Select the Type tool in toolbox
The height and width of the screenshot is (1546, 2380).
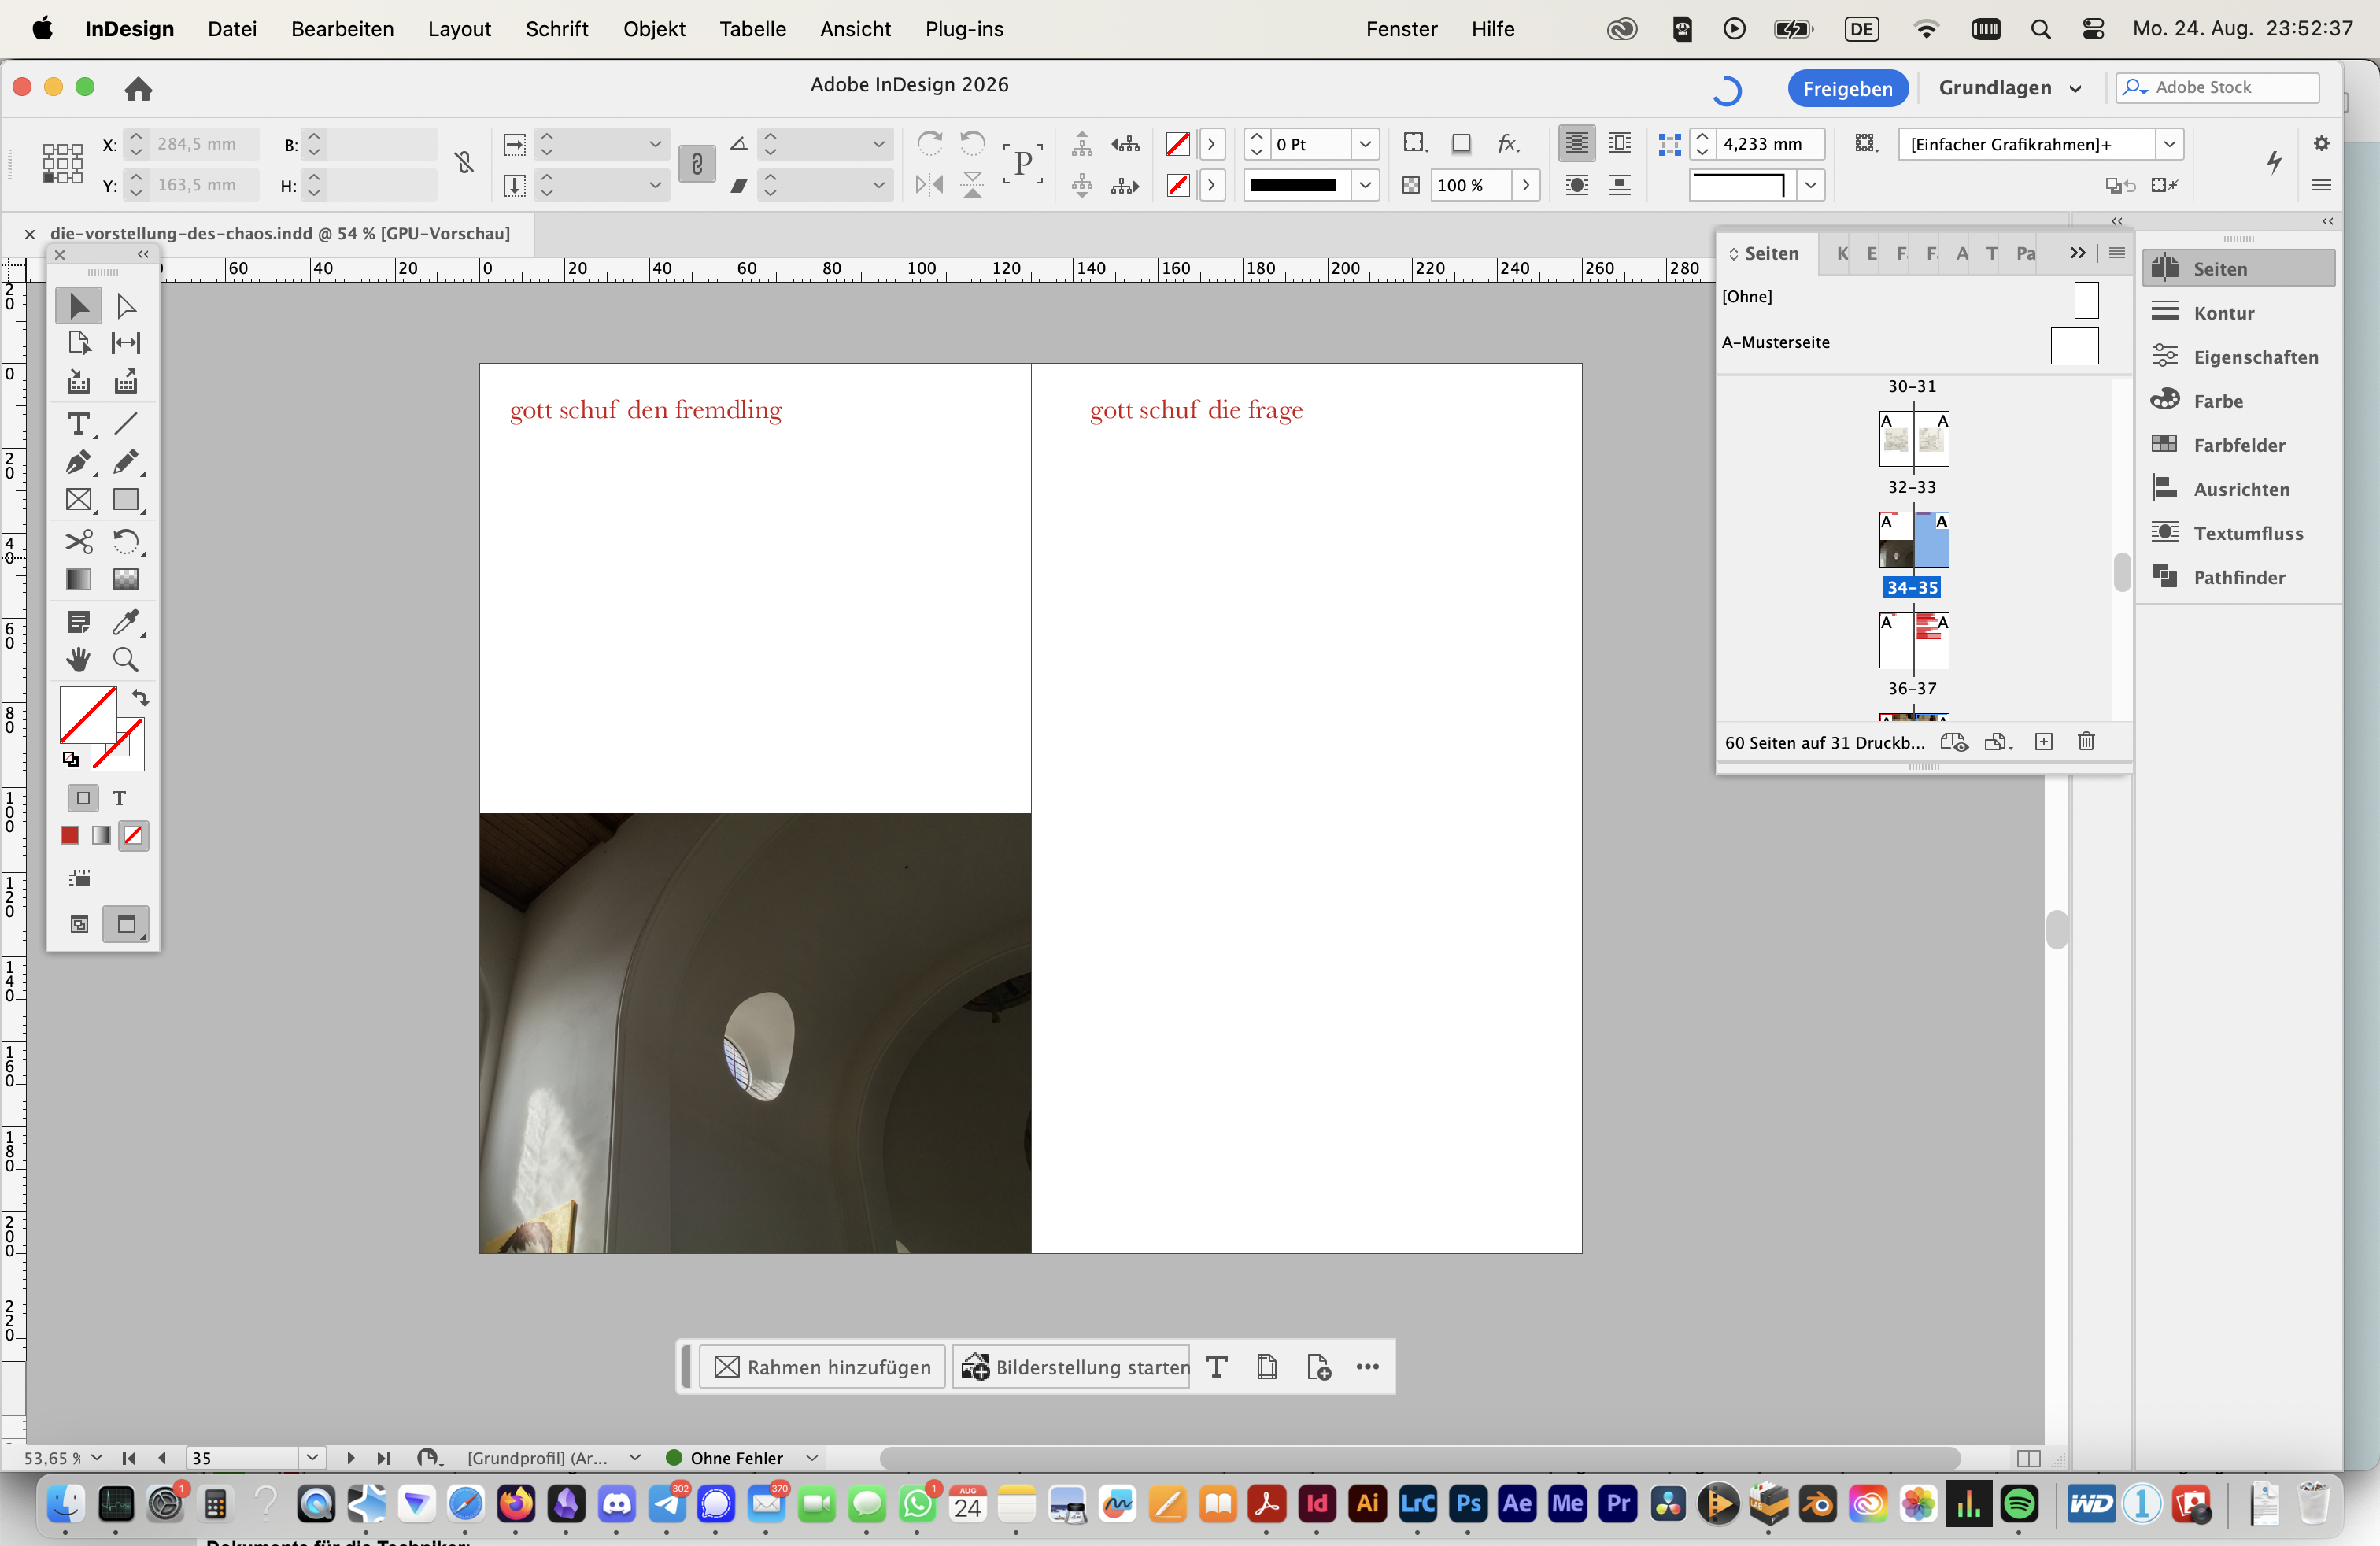(x=78, y=423)
